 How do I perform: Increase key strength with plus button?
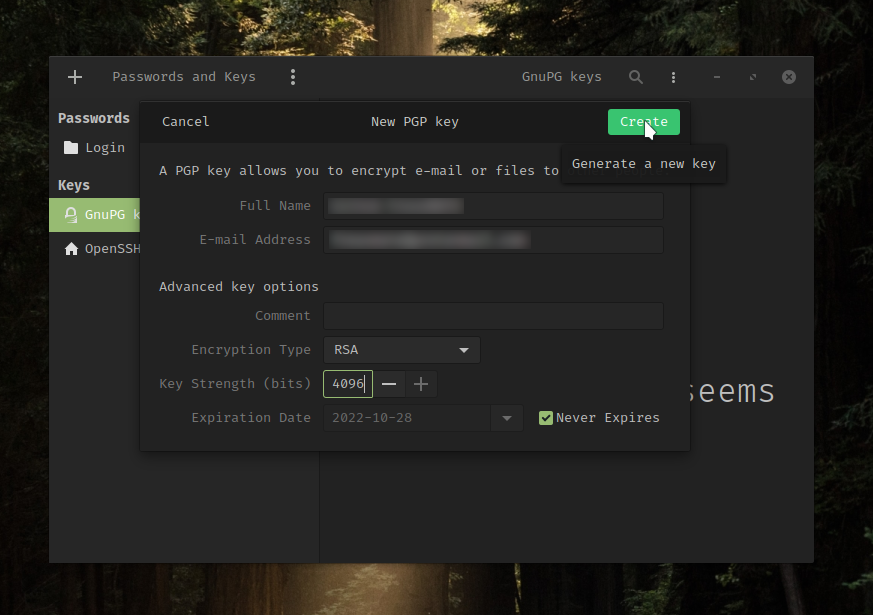[421, 384]
